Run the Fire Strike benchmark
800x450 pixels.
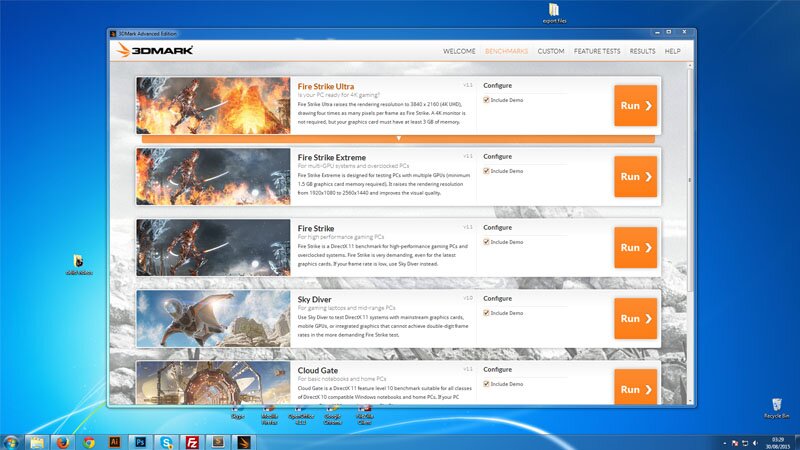[636, 247]
